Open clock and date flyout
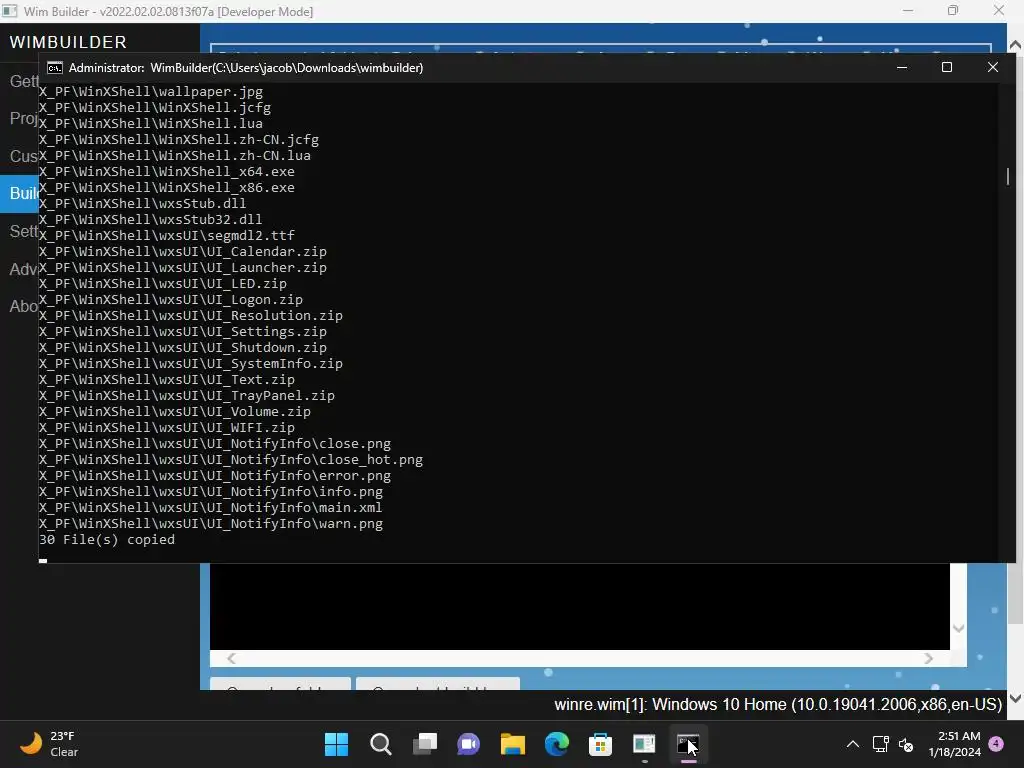 point(954,744)
